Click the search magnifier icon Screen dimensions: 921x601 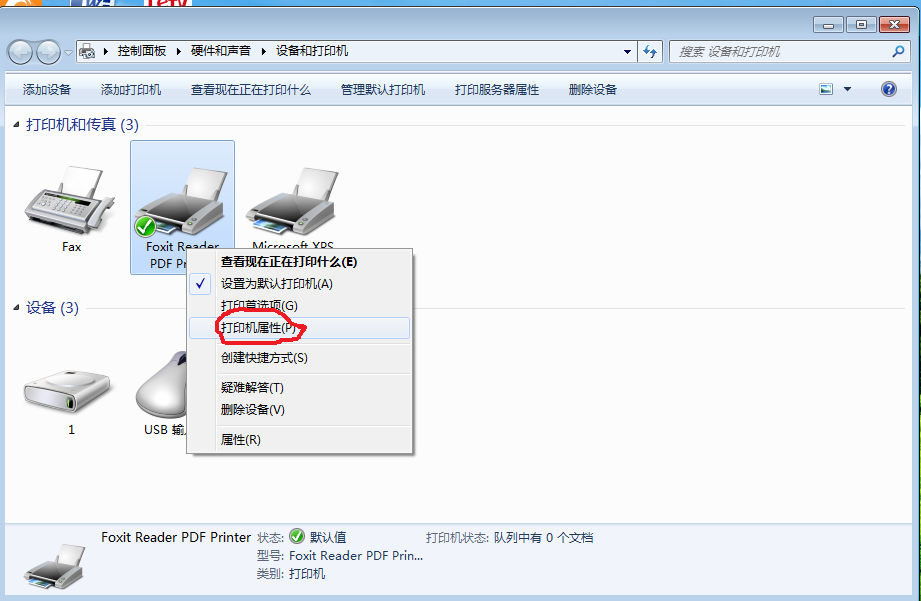coord(898,52)
